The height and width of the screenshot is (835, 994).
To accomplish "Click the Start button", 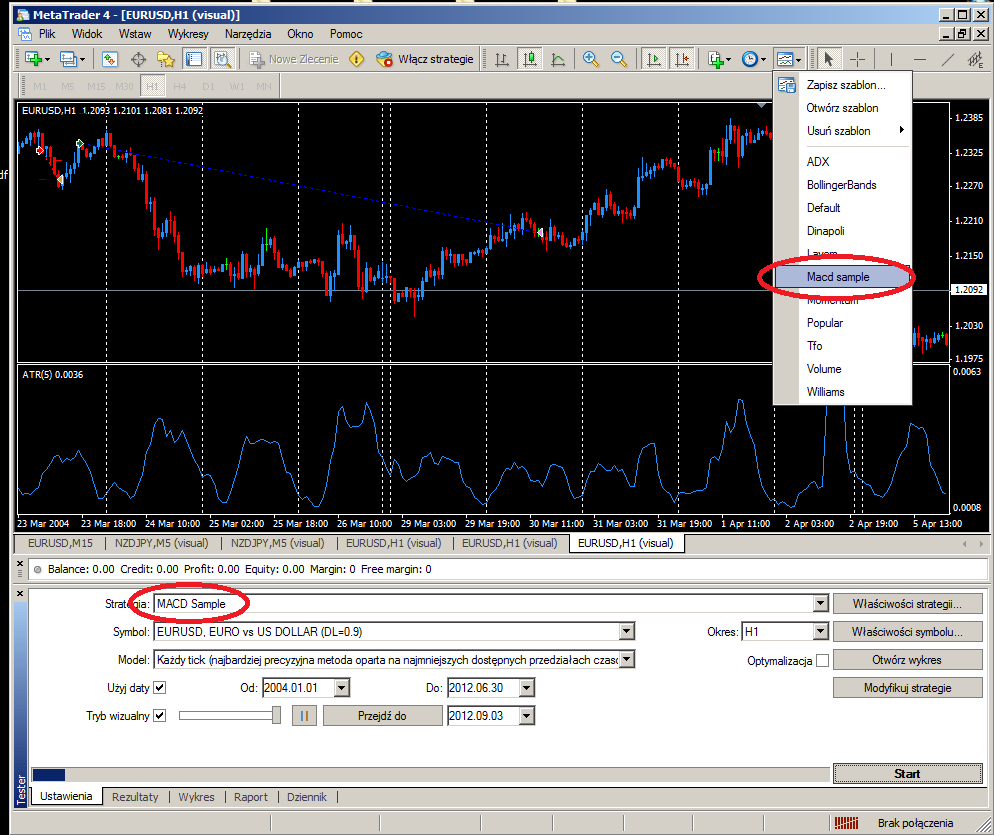I will (907, 774).
